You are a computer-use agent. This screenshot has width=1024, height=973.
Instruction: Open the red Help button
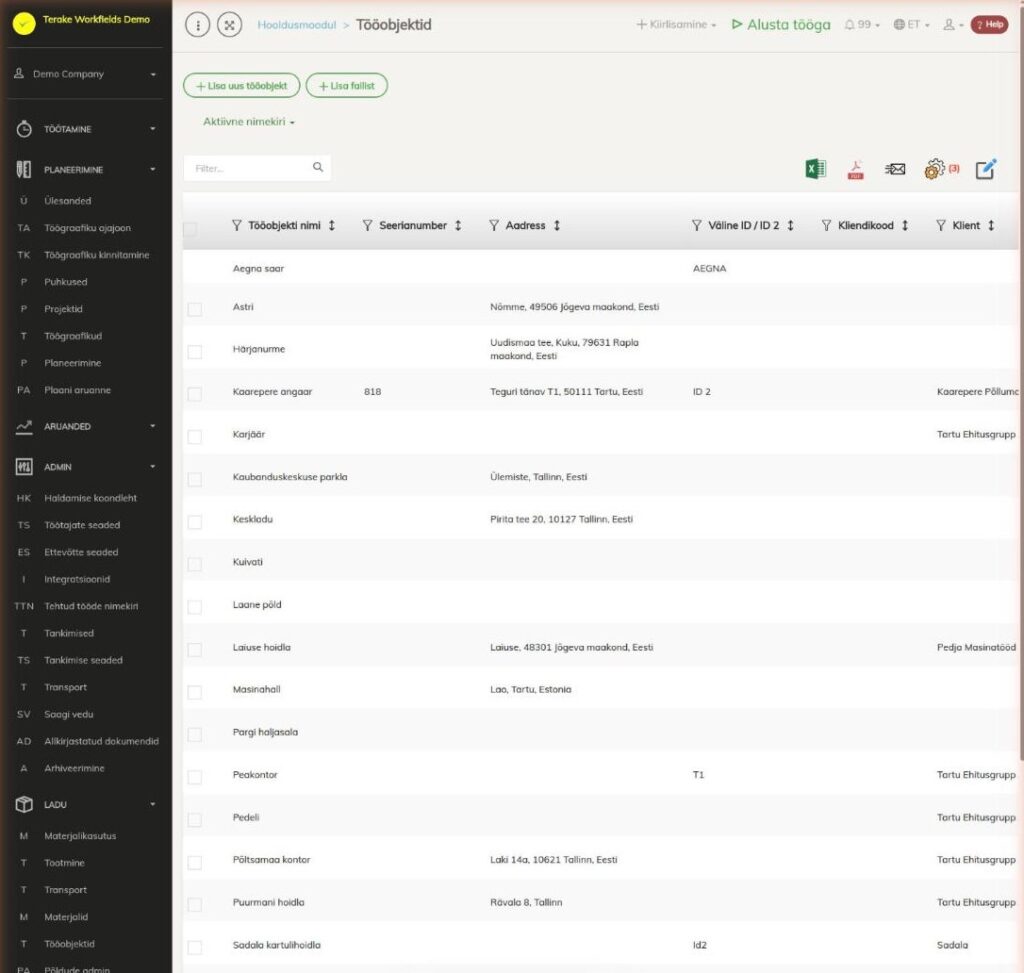989,25
